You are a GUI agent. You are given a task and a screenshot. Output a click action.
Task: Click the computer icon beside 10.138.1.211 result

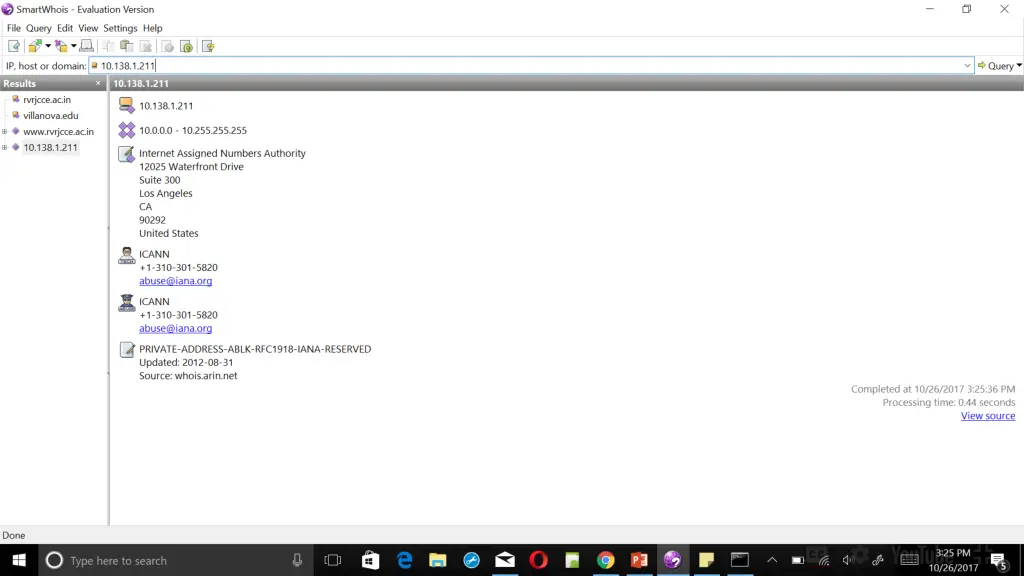pyautogui.click(x=126, y=105)
